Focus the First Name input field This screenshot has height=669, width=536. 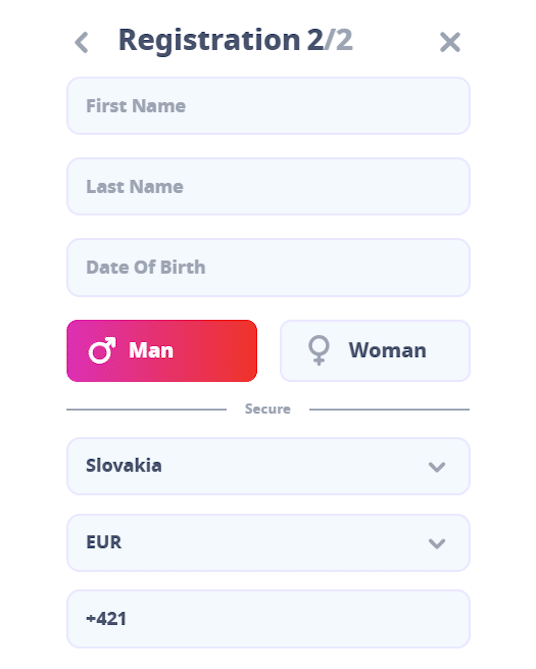[268, 106]
